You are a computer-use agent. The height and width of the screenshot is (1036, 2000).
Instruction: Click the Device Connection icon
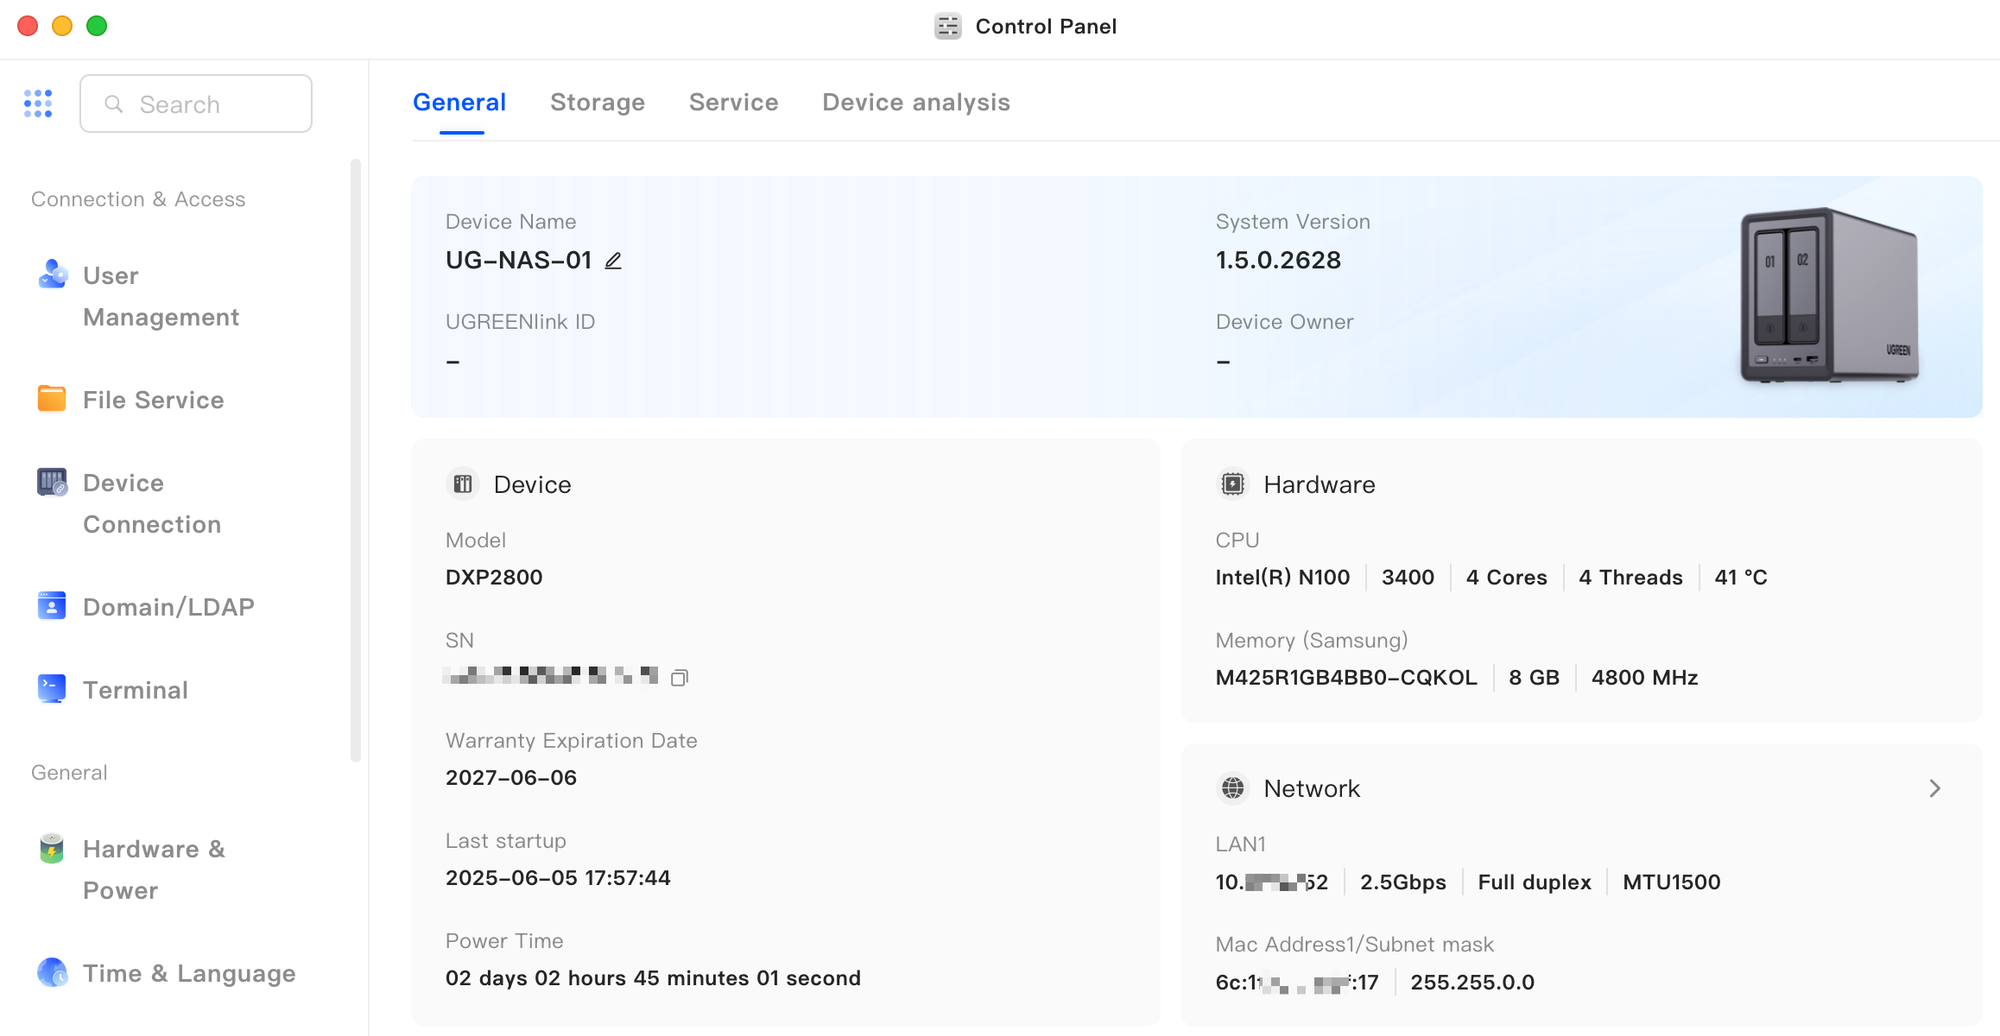coord(52,482)
